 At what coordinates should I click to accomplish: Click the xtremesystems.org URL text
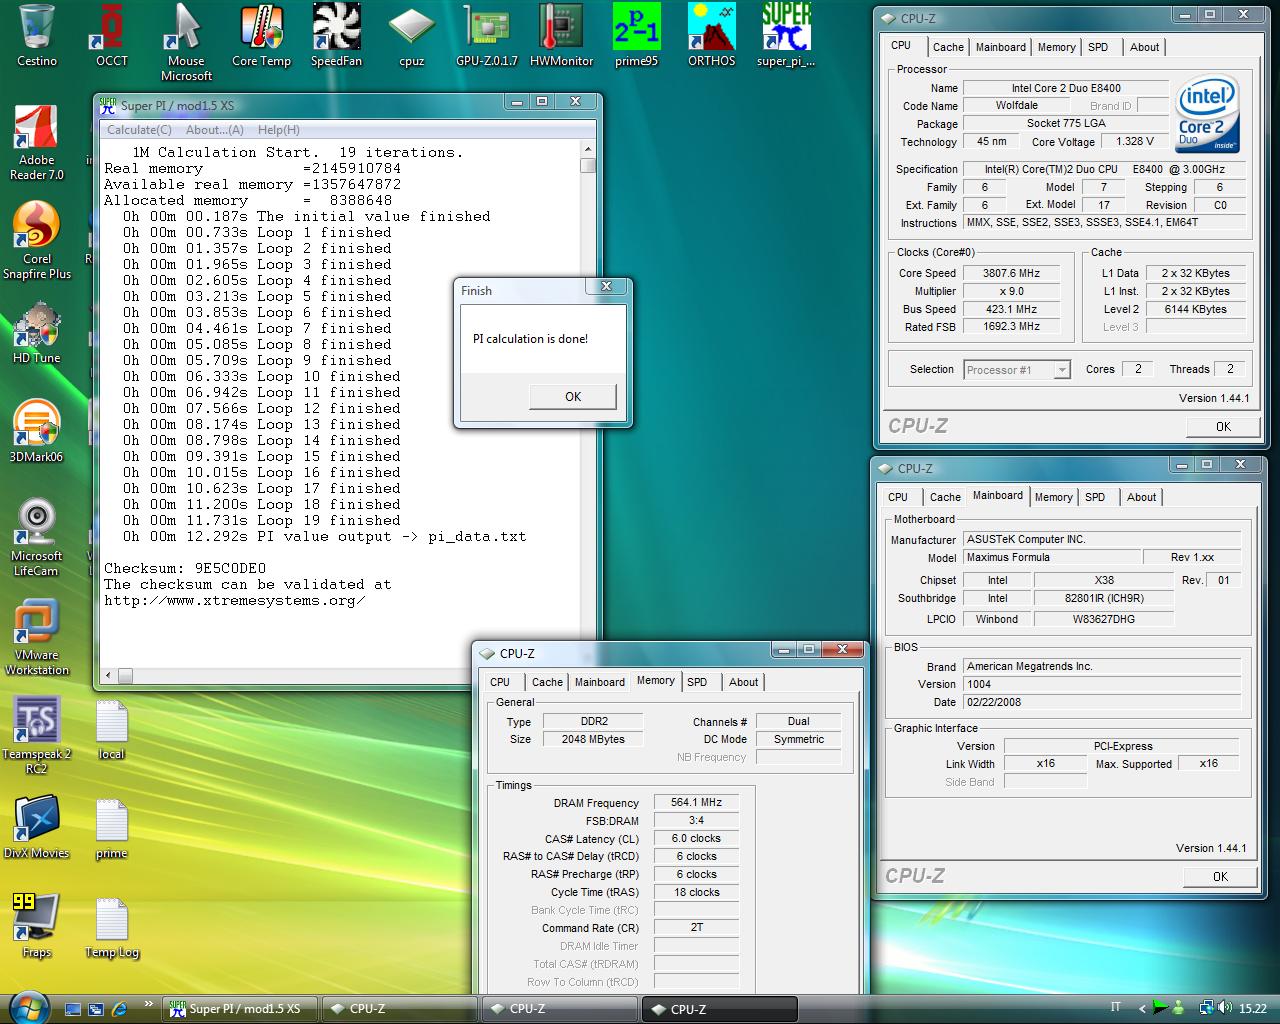(235, 600)
